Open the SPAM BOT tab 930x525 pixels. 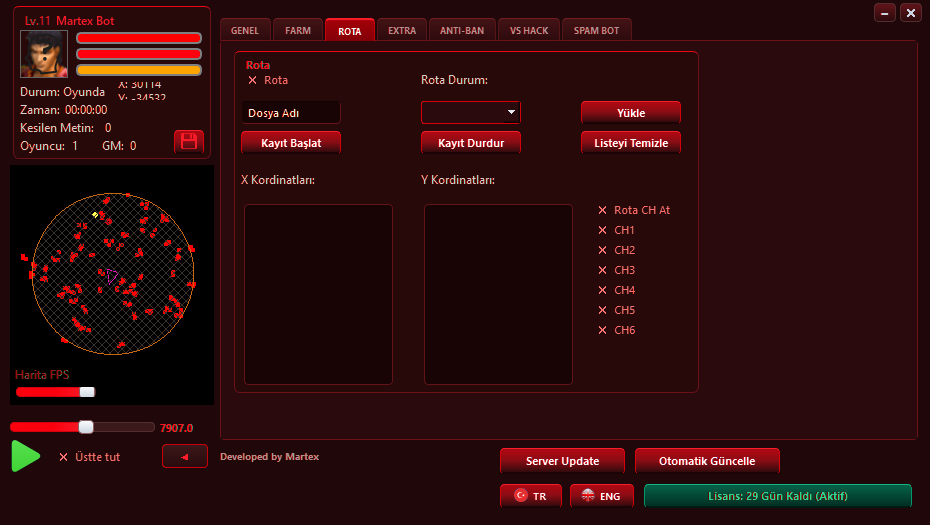tap(597, 30)
